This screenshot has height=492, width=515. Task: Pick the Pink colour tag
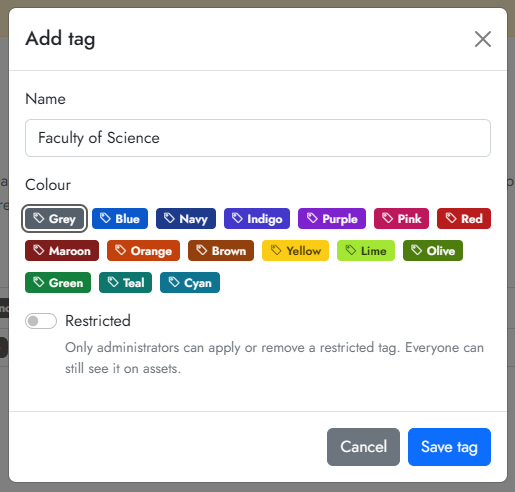click(x=401, y=219)
